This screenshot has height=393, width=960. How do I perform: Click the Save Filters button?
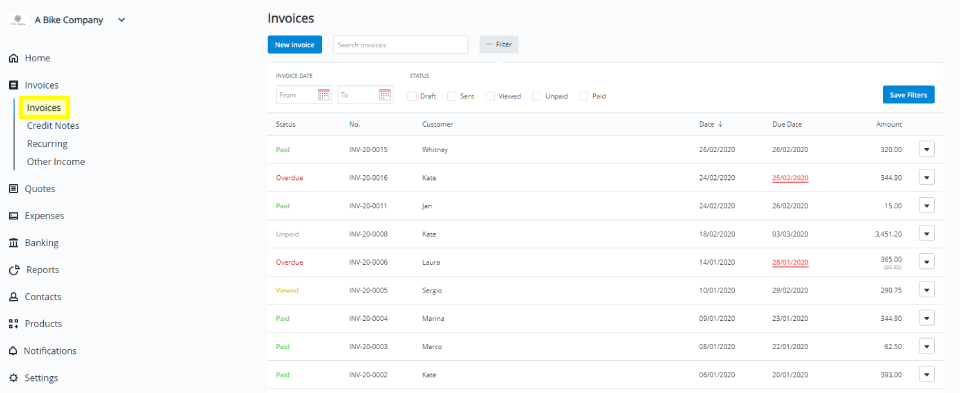point(909,95)
